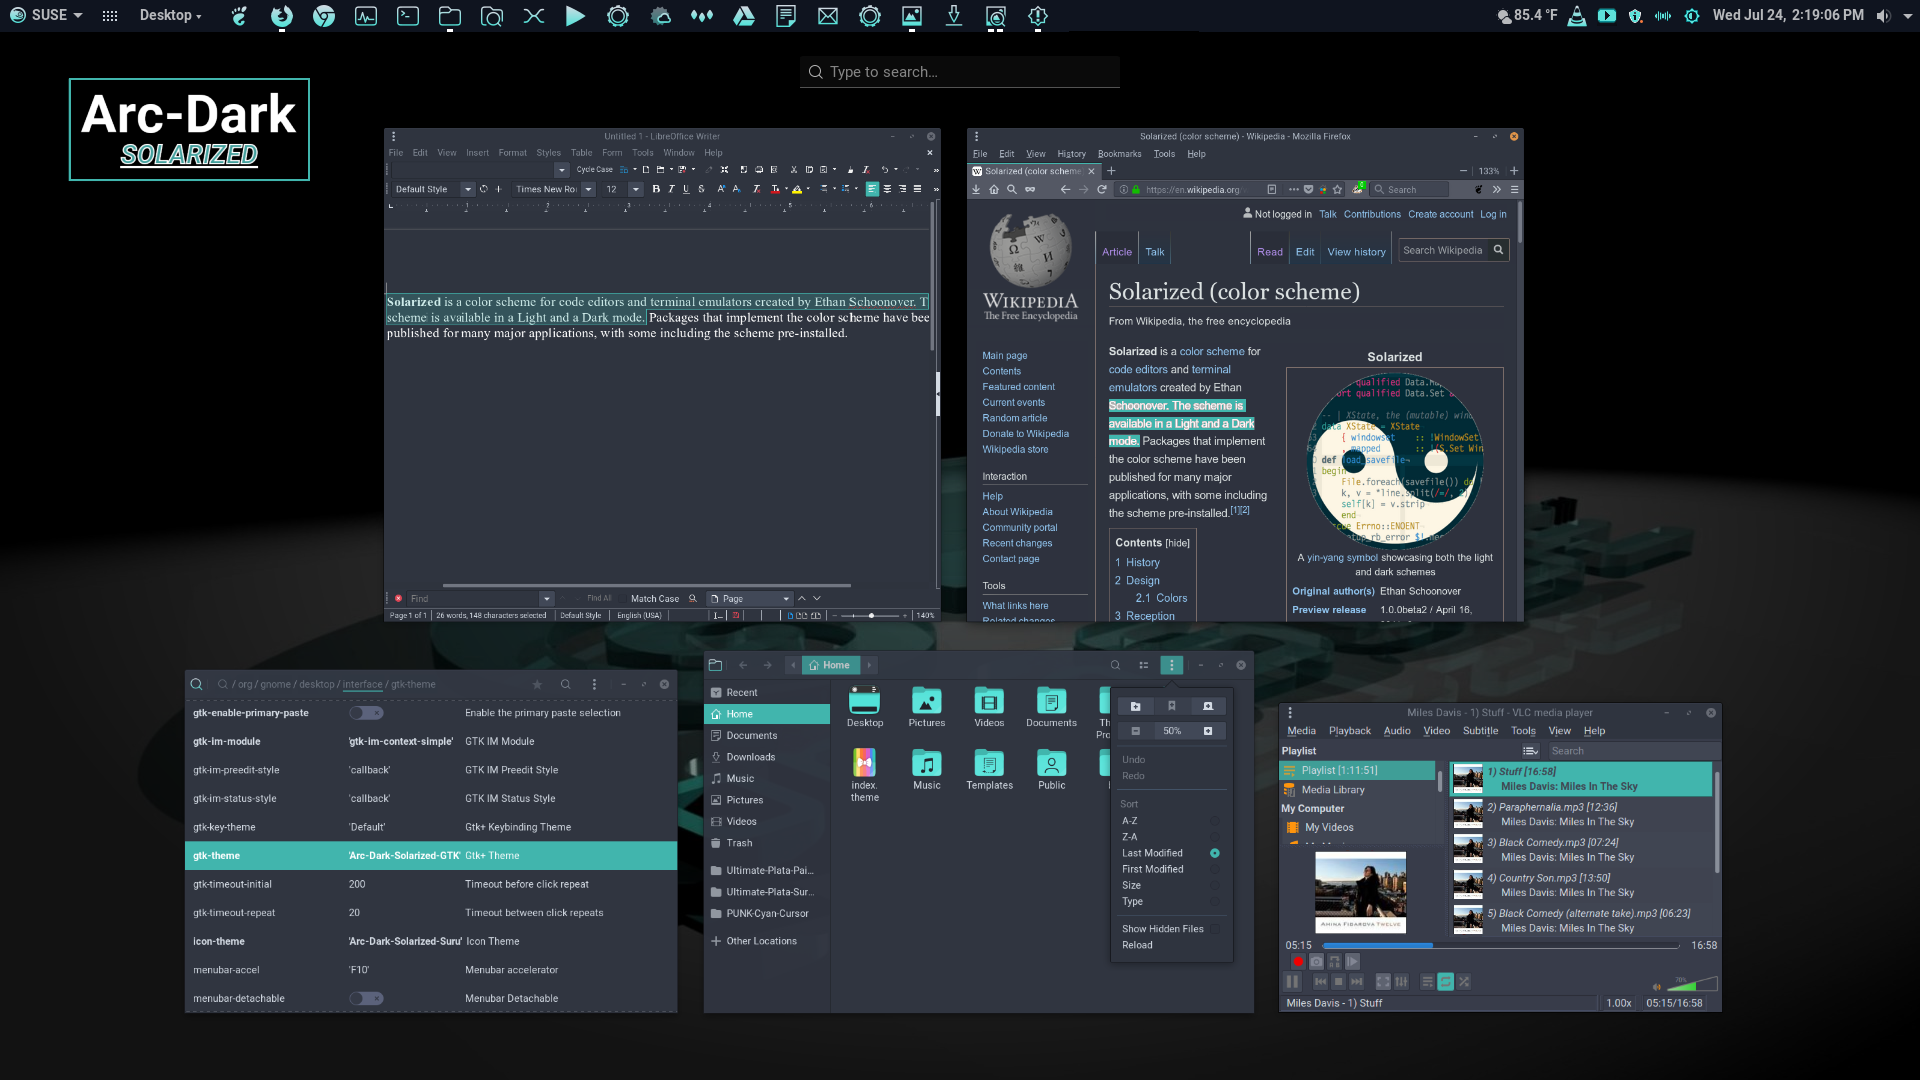Click the 'color scheme' link in article

(1211, 352)
